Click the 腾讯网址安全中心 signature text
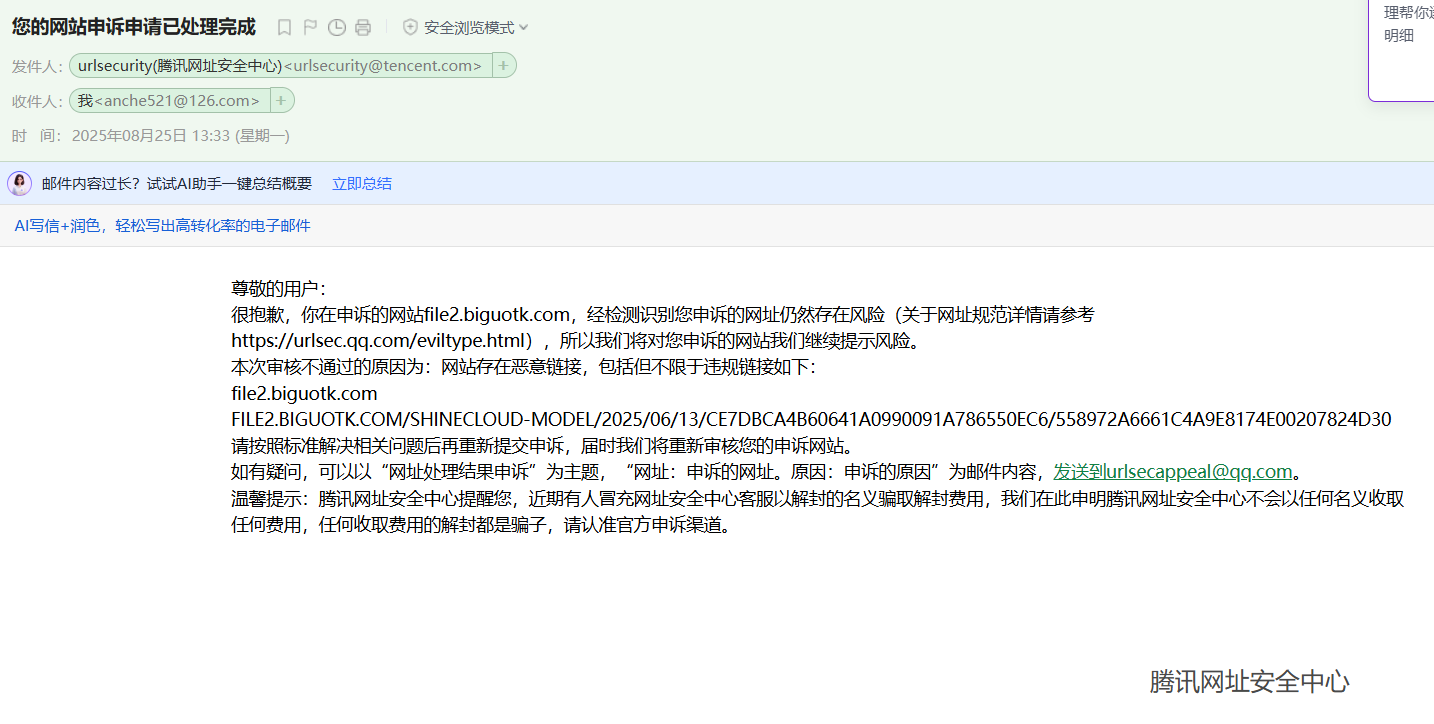Image resolution: width=1434 pixels, height=724 pixels. (1249, 682)
